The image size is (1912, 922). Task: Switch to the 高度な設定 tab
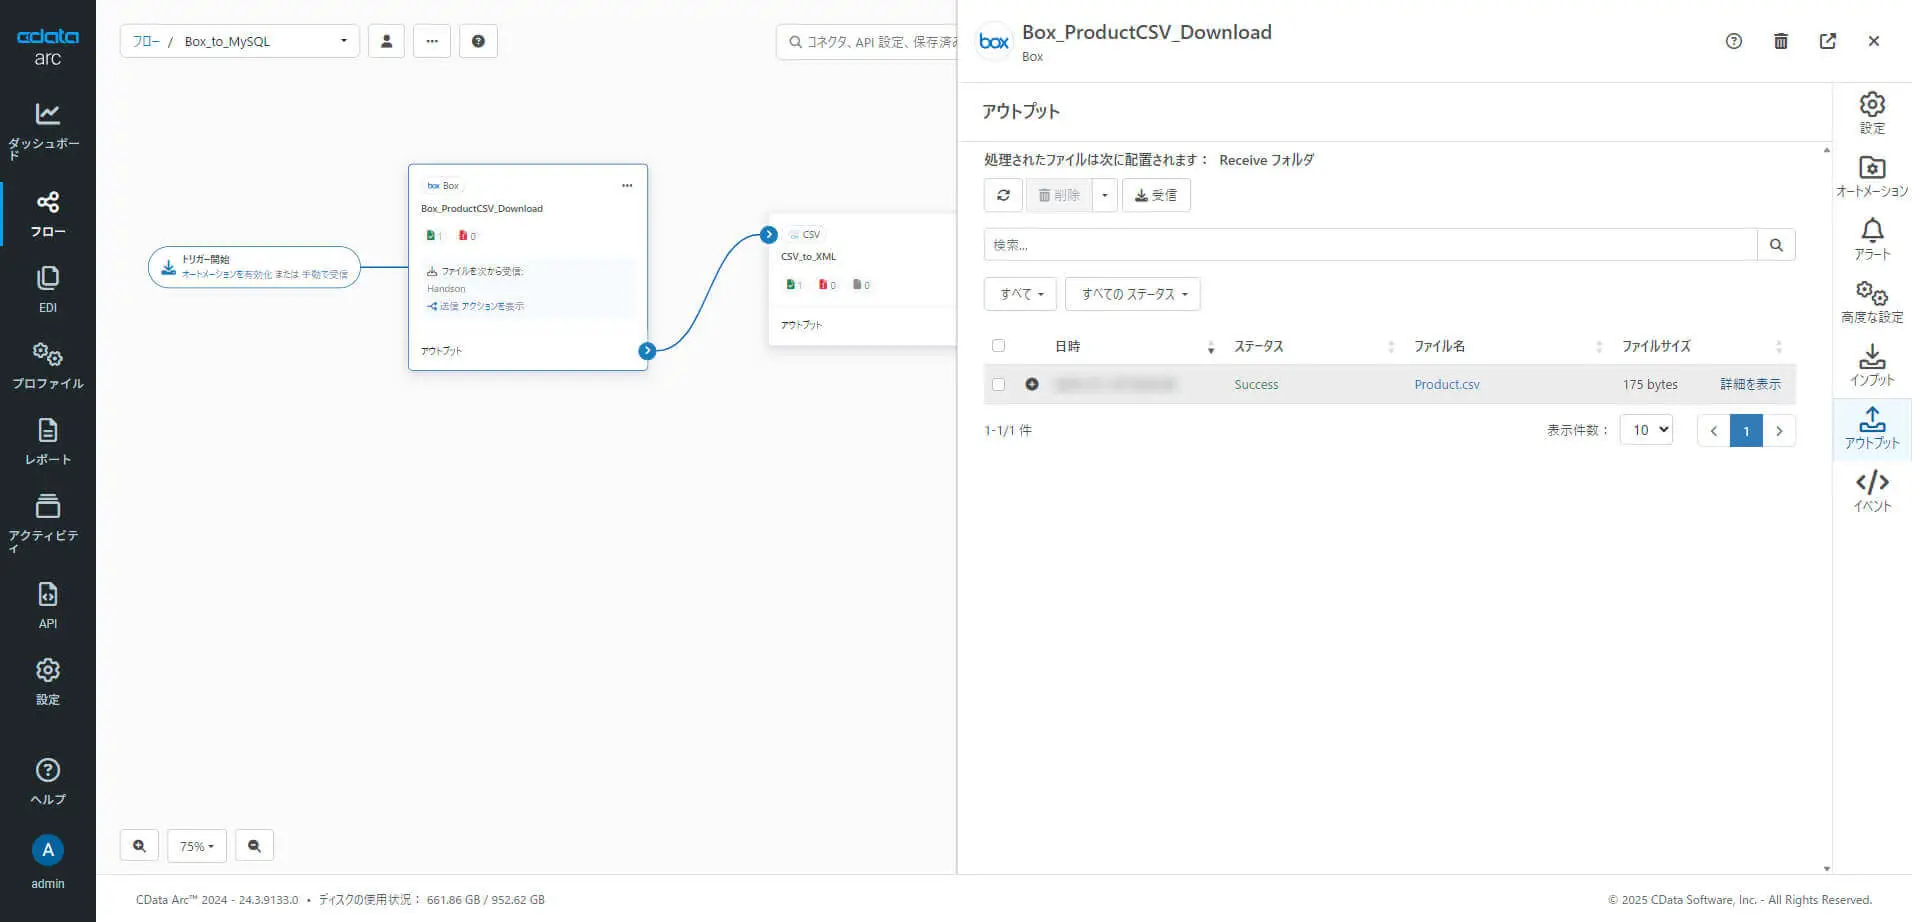click(1872, 302)
